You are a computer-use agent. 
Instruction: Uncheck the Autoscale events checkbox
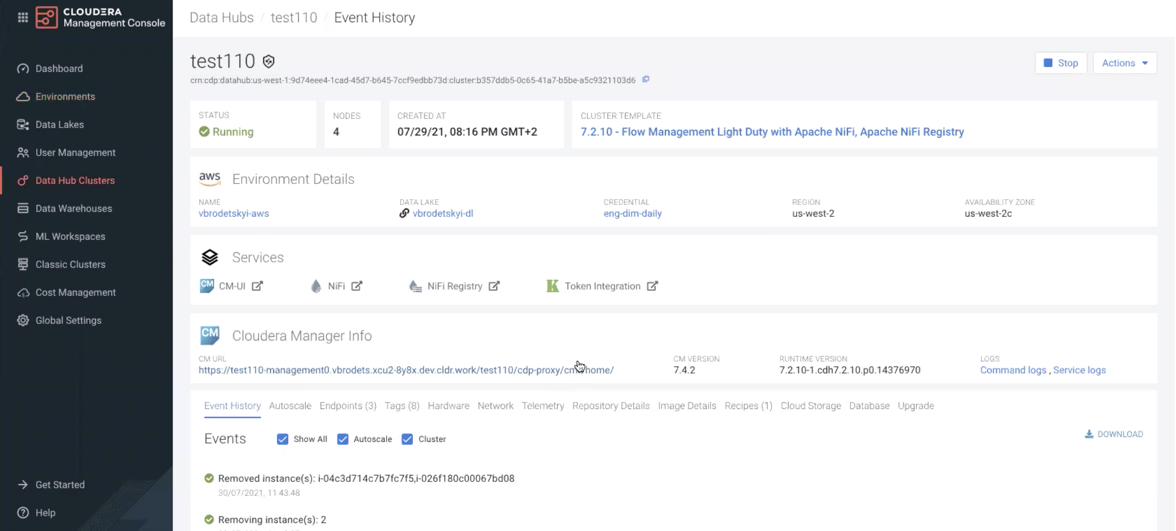coord(343,439)
